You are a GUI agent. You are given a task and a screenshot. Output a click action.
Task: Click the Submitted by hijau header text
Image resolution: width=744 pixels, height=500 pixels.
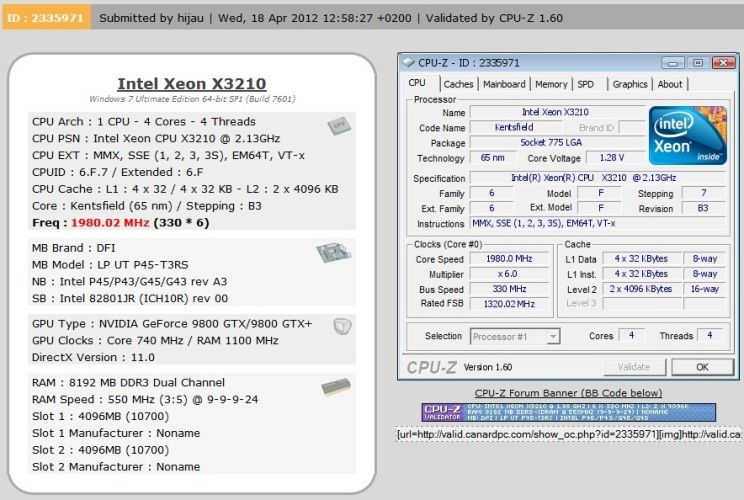tap(151, 18)
